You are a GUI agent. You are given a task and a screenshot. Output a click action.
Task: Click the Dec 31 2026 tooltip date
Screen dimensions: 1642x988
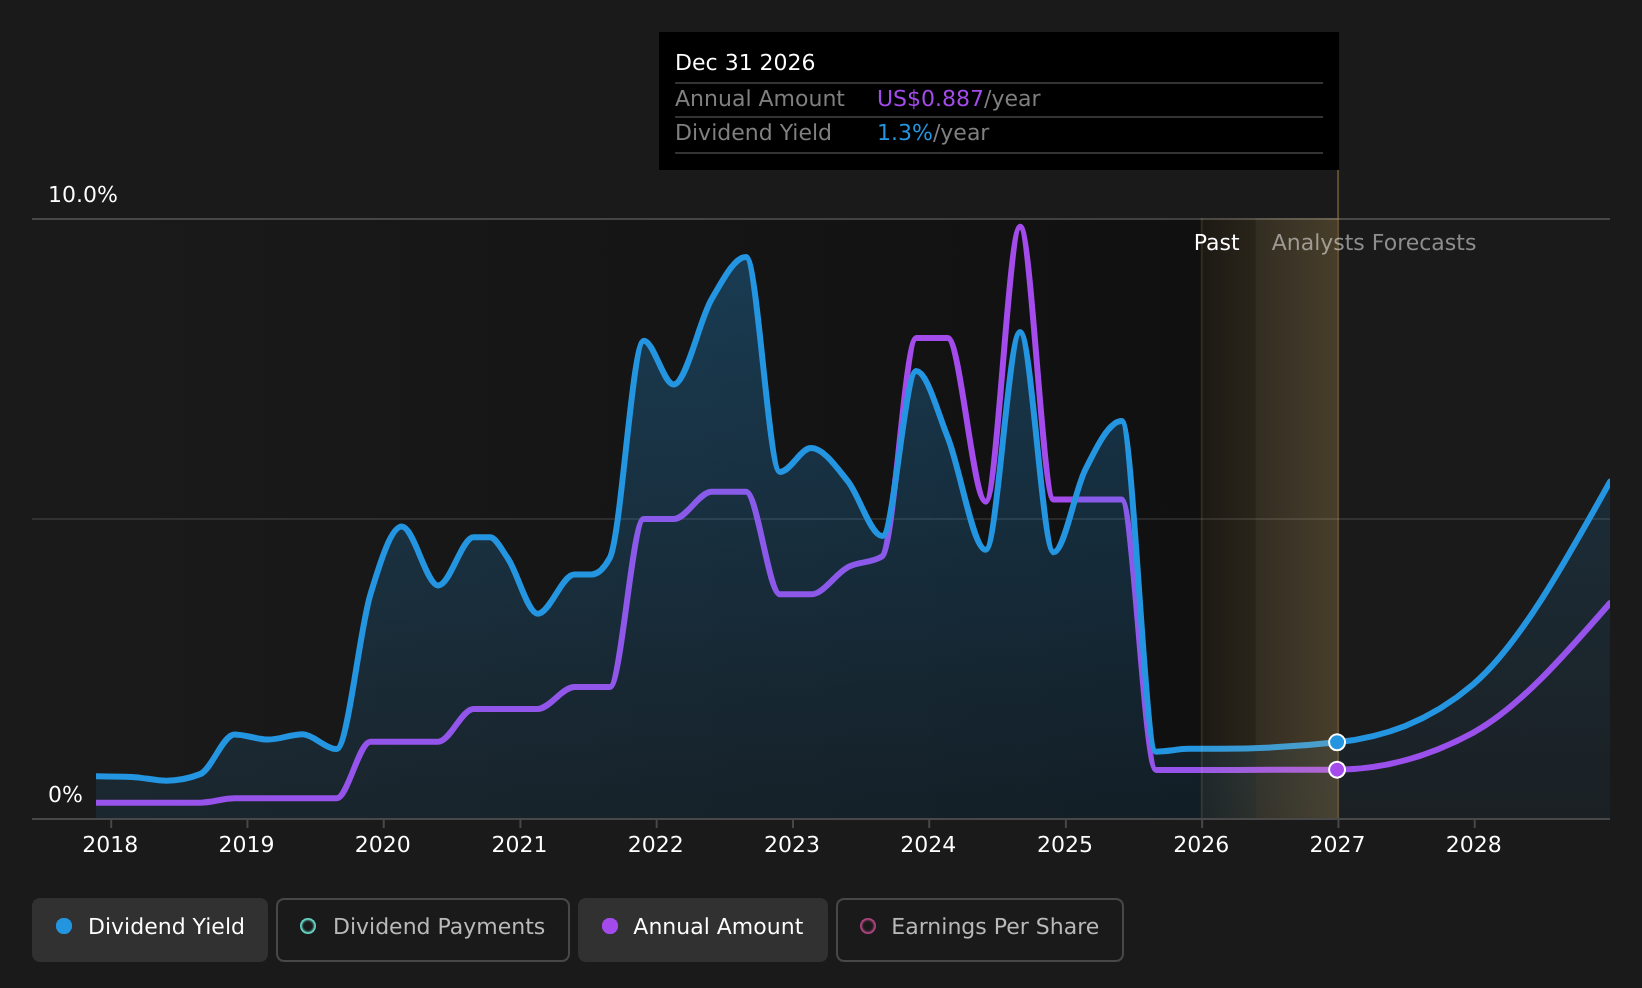pos(745,63)
